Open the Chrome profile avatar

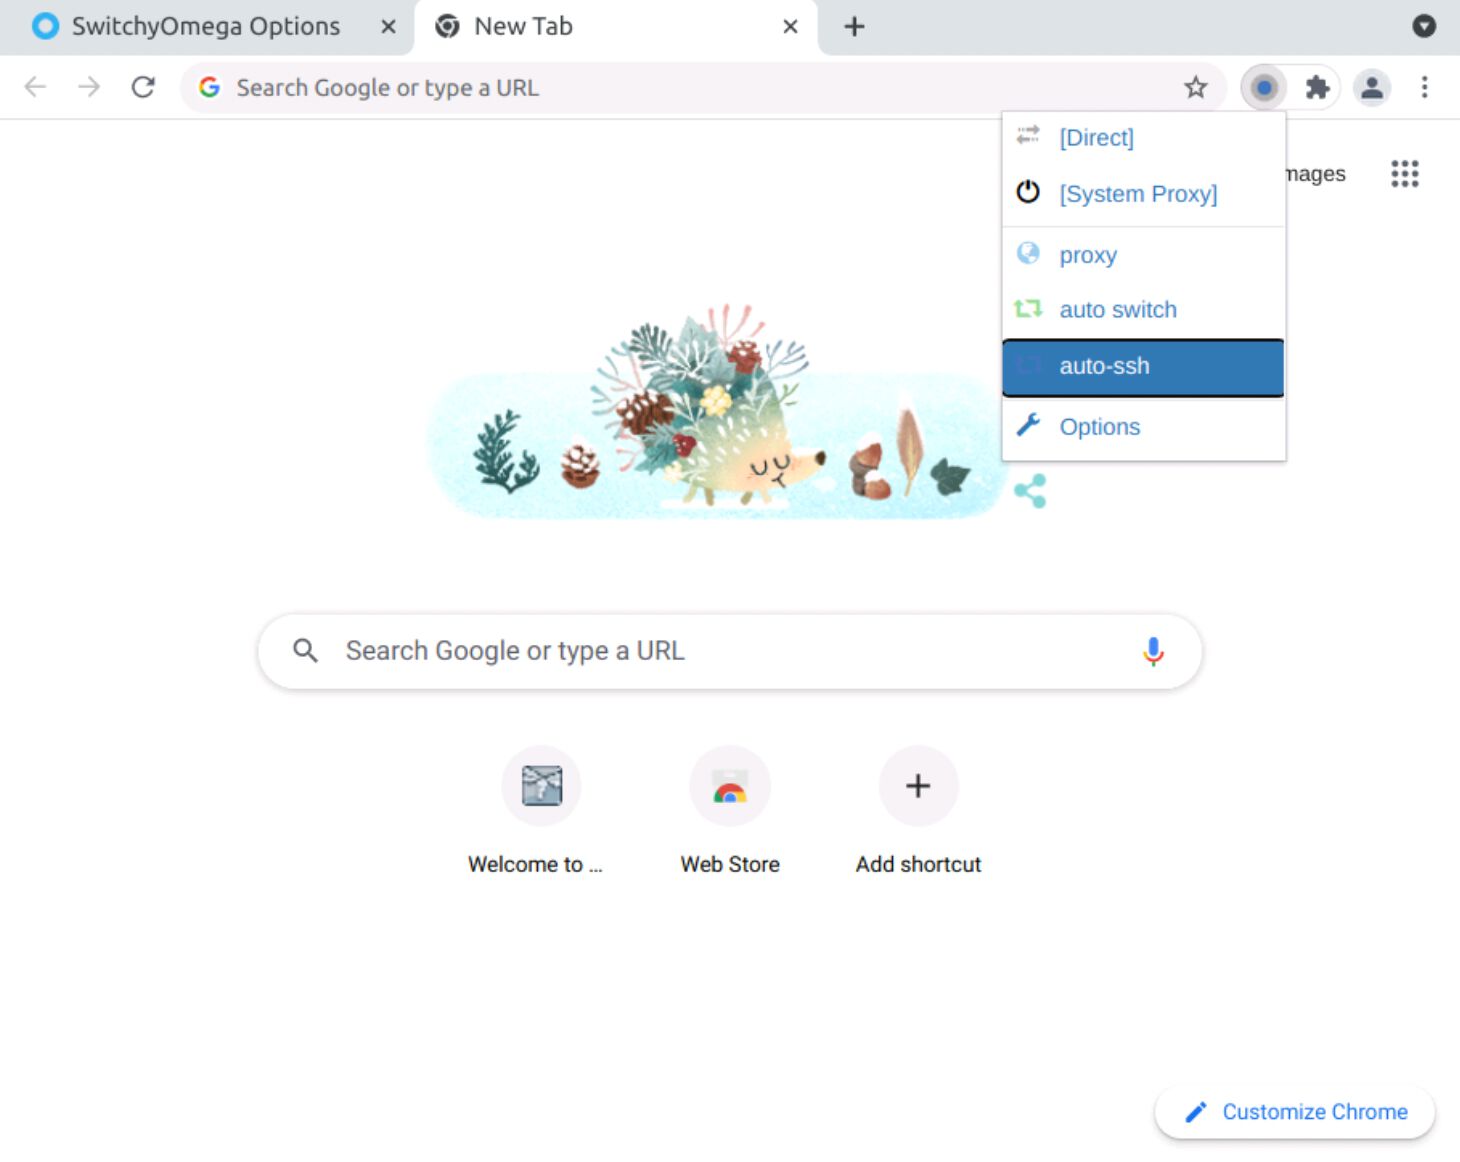(x=1372, y=88)
